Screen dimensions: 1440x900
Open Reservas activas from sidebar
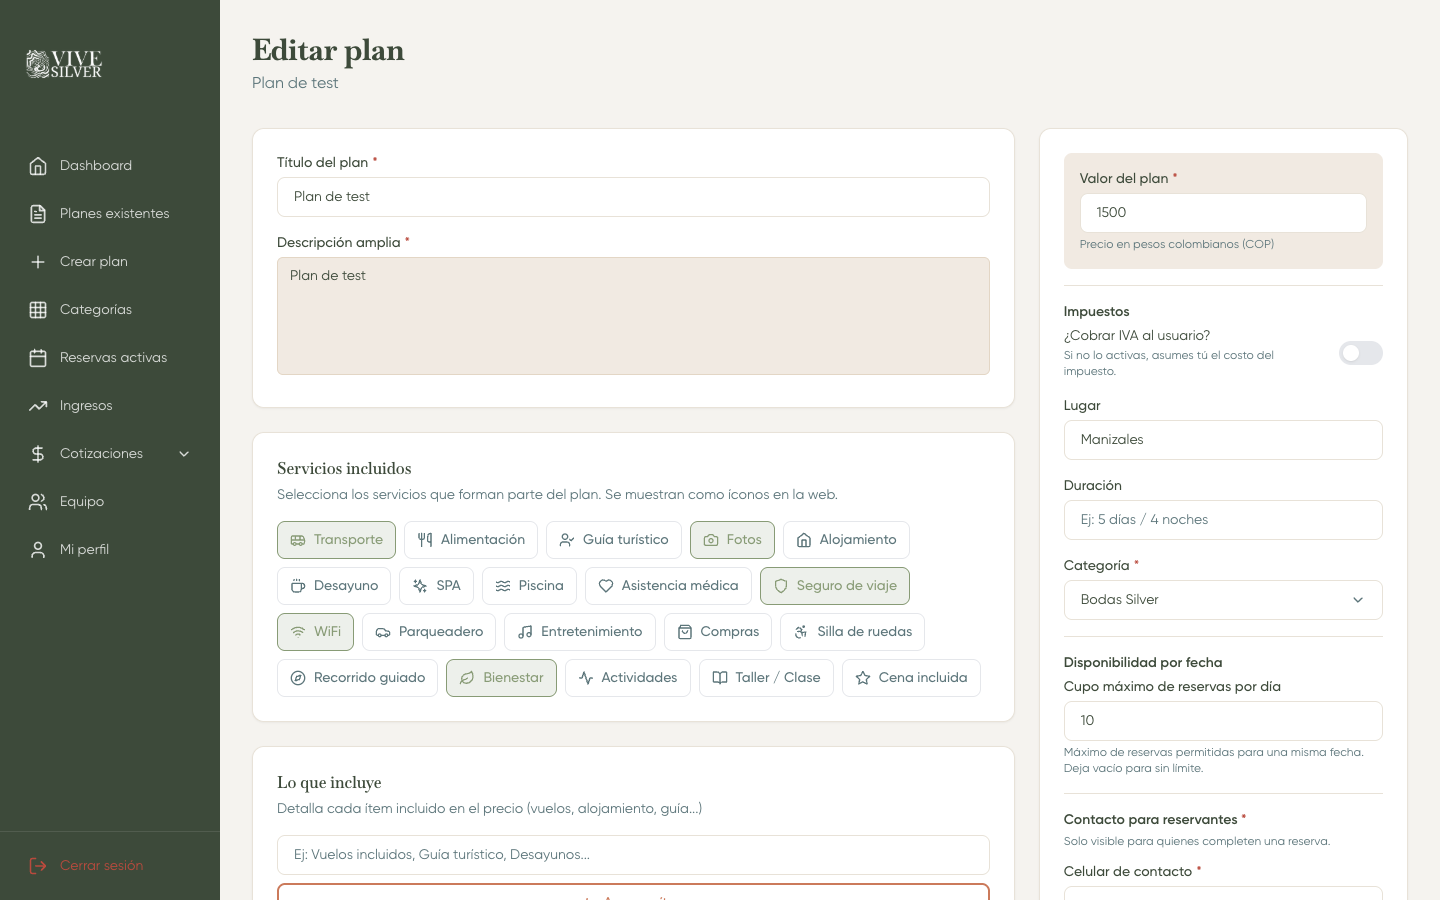113,357
